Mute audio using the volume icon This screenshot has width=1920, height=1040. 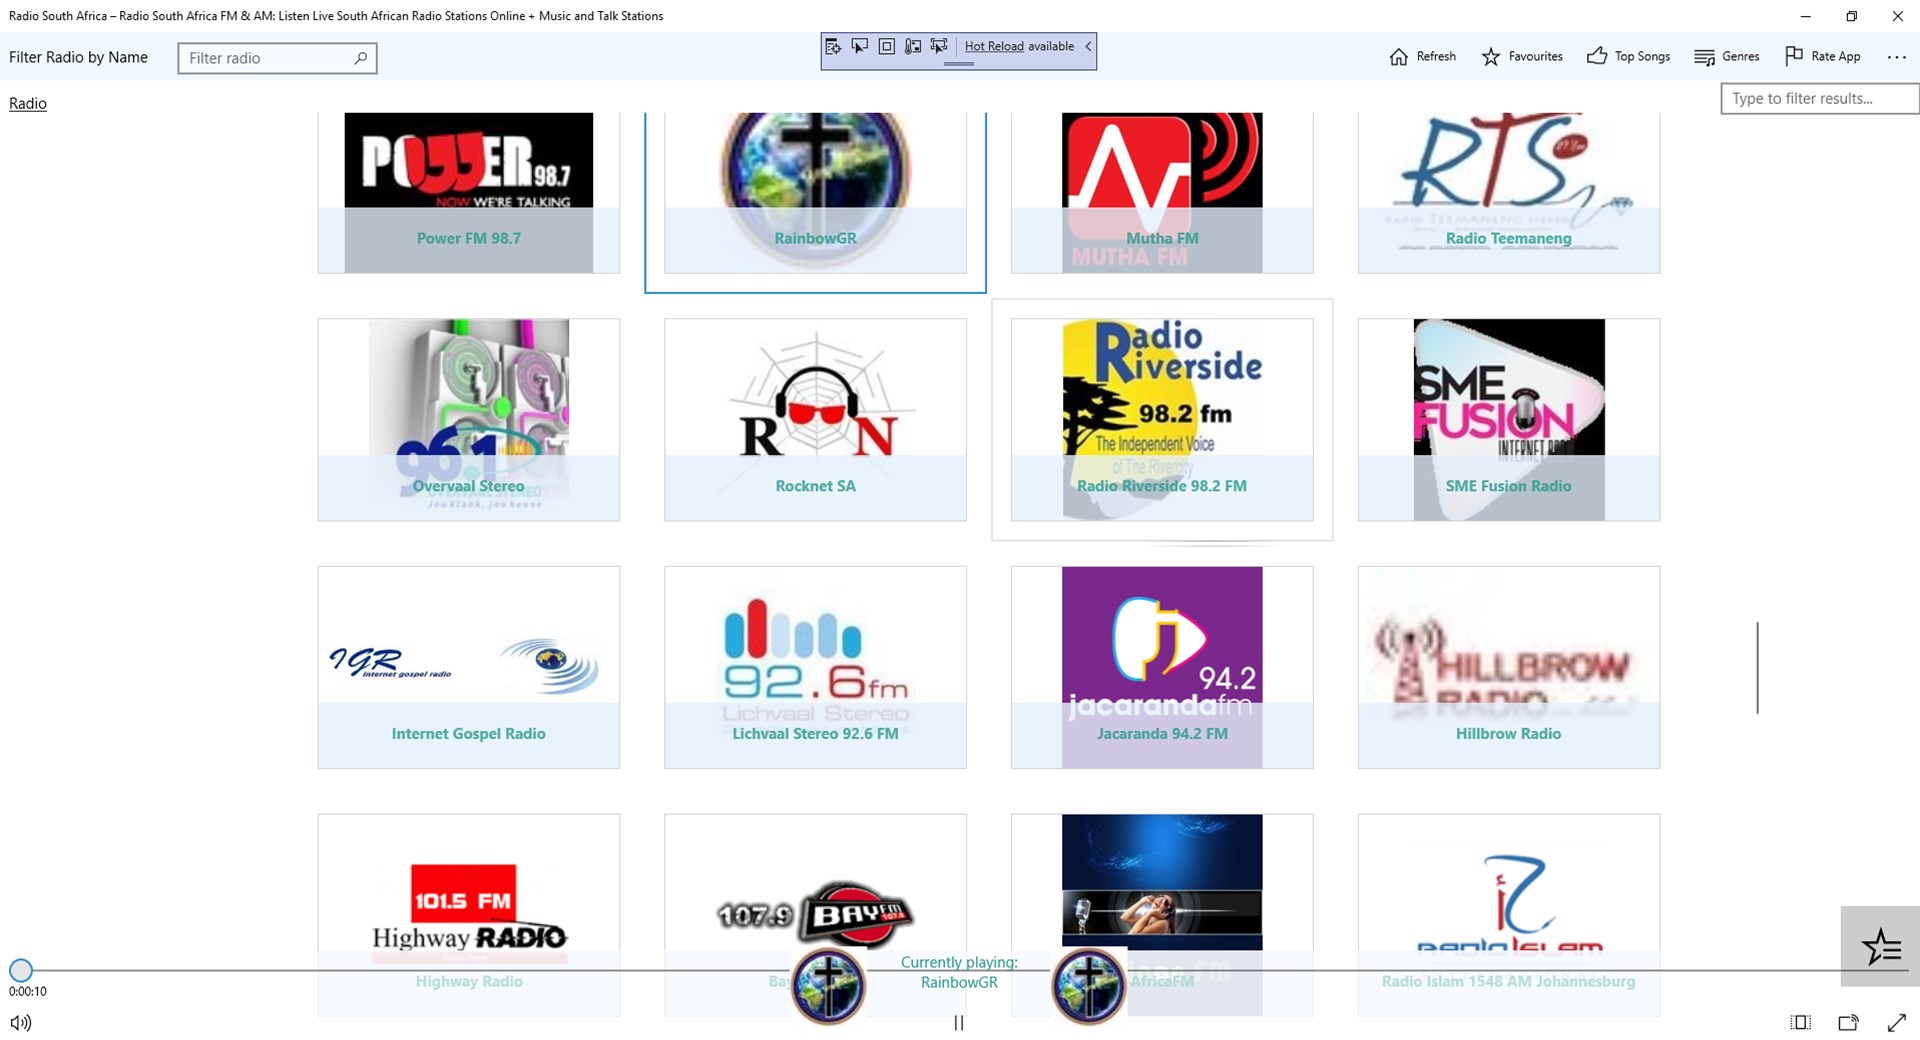[x=21, y=1023]
